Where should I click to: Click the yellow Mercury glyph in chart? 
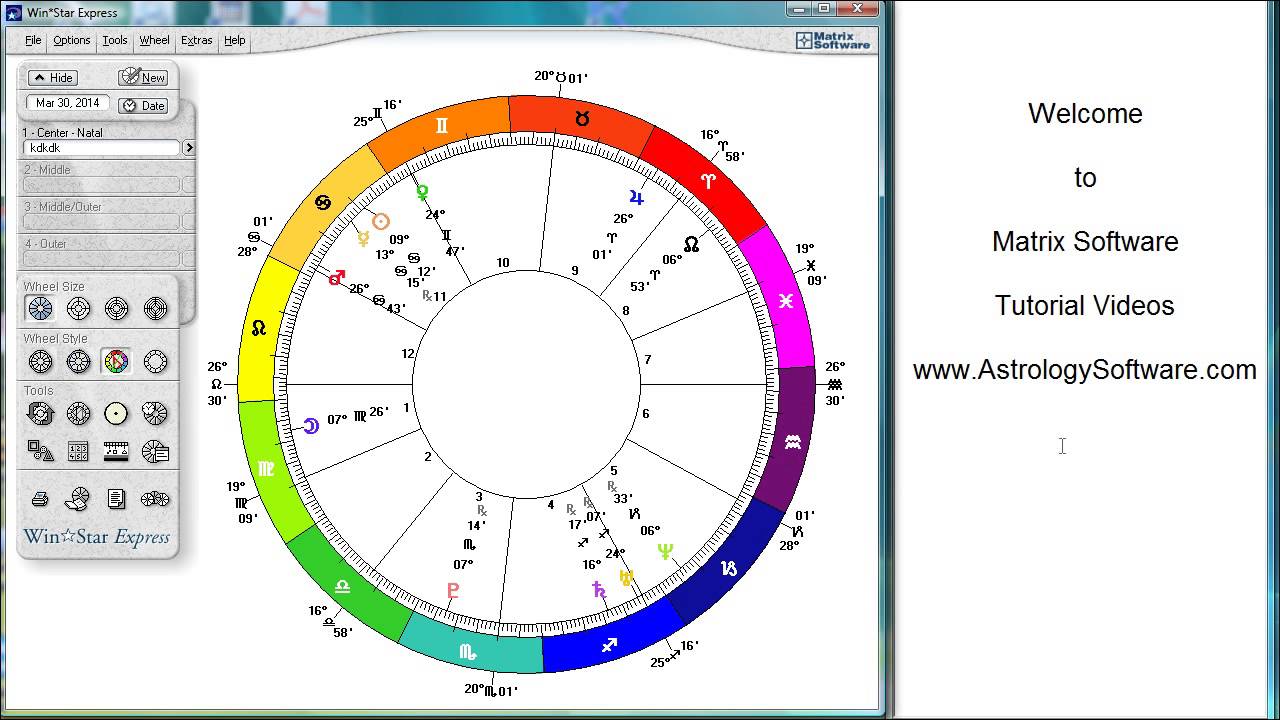point(362,239)
